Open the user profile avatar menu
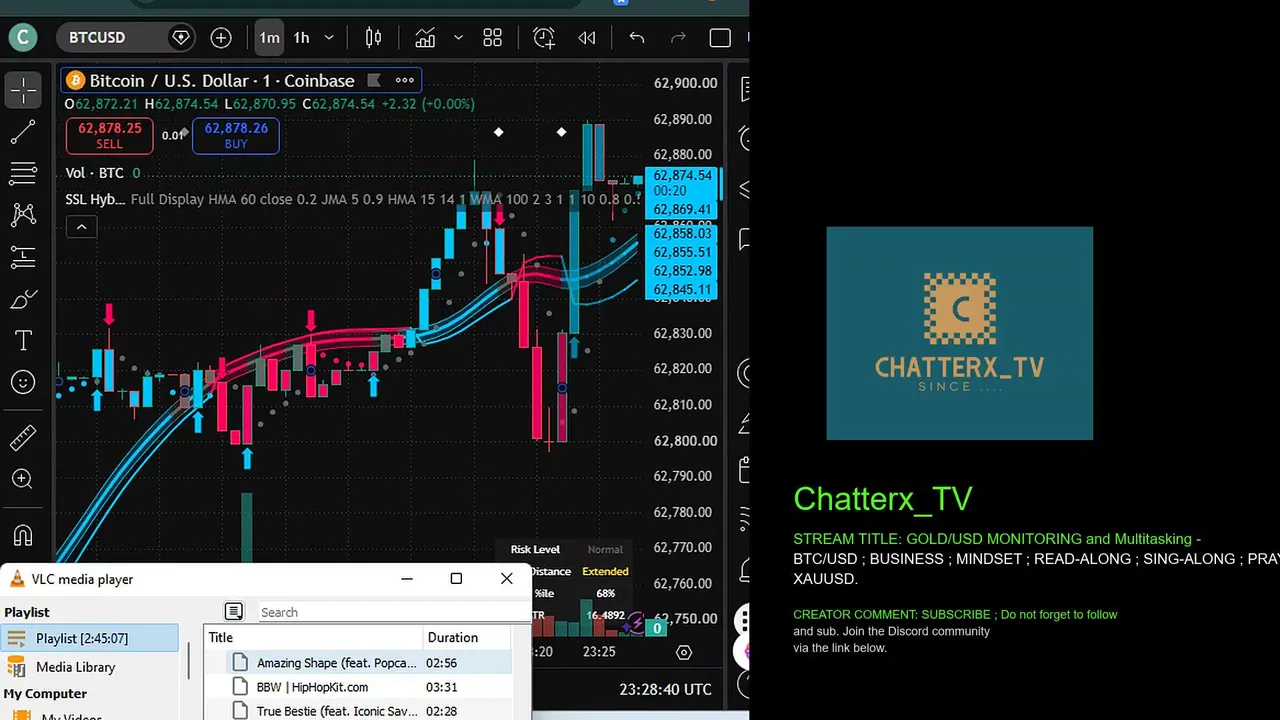This screenshot has width=1280, height=720. coord(22,38)
